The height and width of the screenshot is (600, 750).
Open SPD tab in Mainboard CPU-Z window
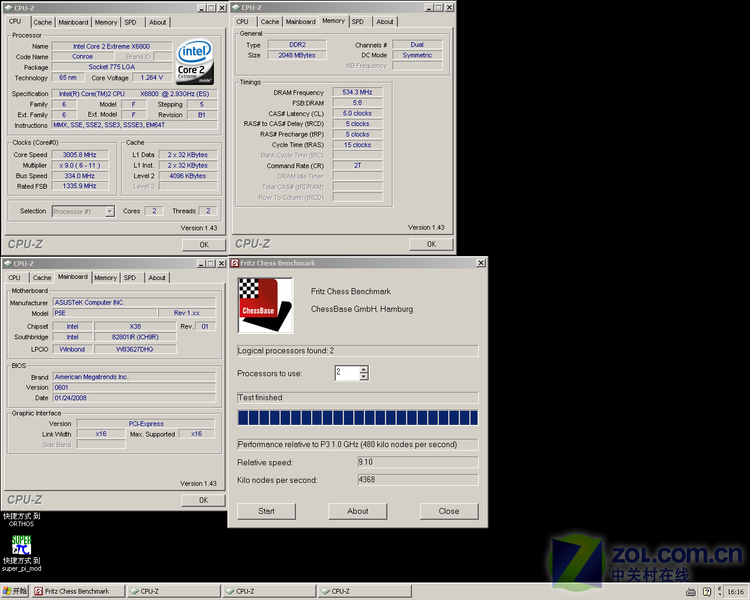click(x=130, y=278)
